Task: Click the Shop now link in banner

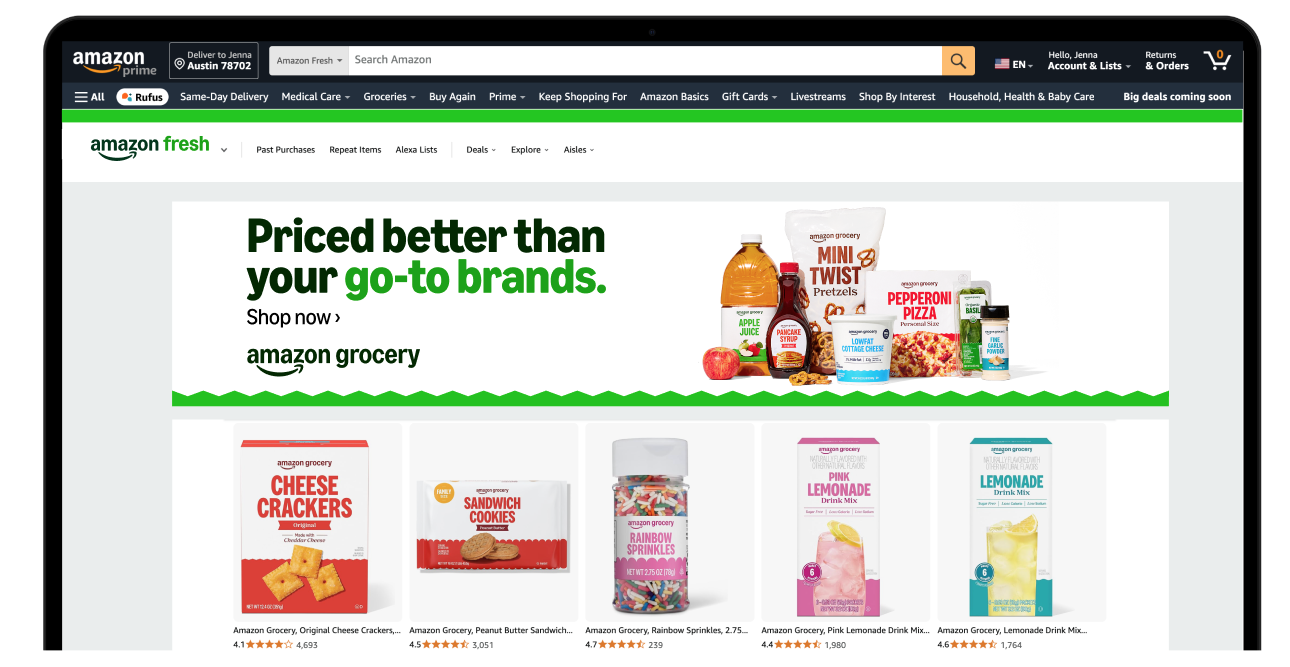Action: [x=293, y=318]
